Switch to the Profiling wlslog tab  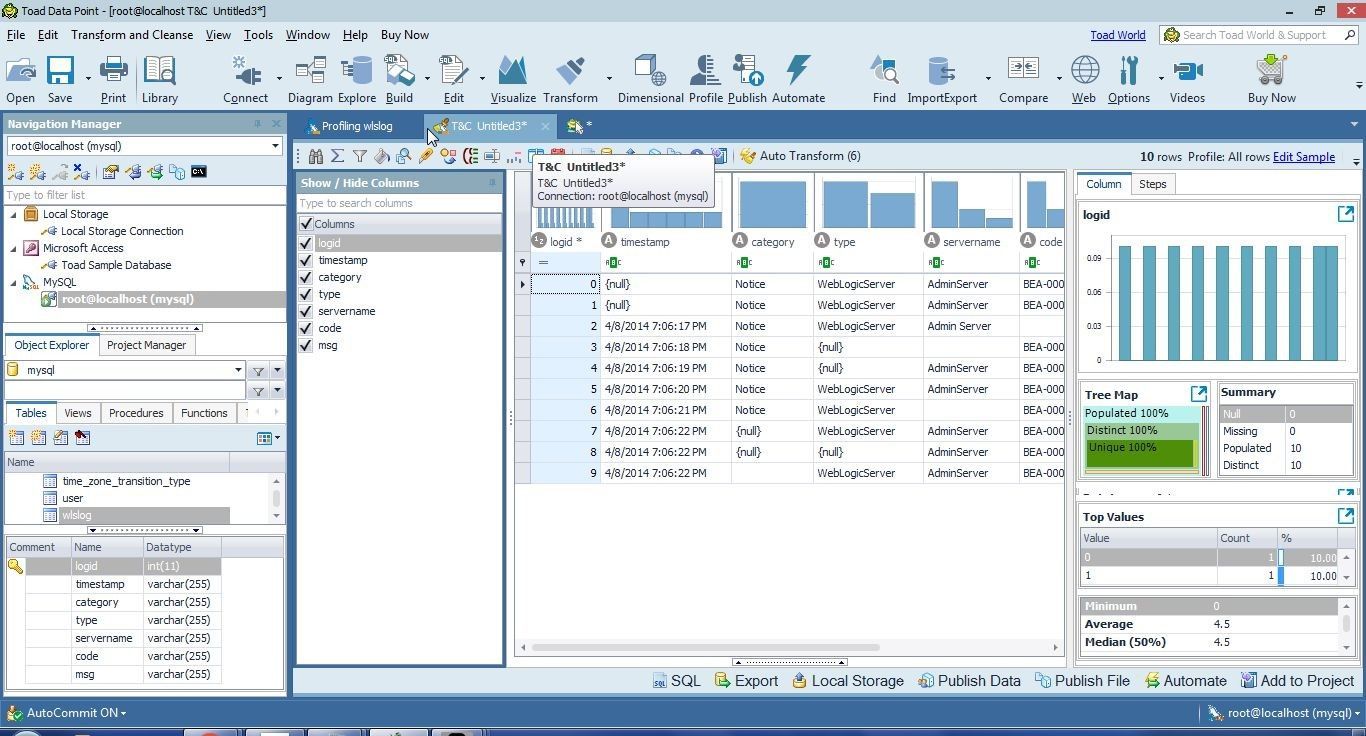click(356, 126)
